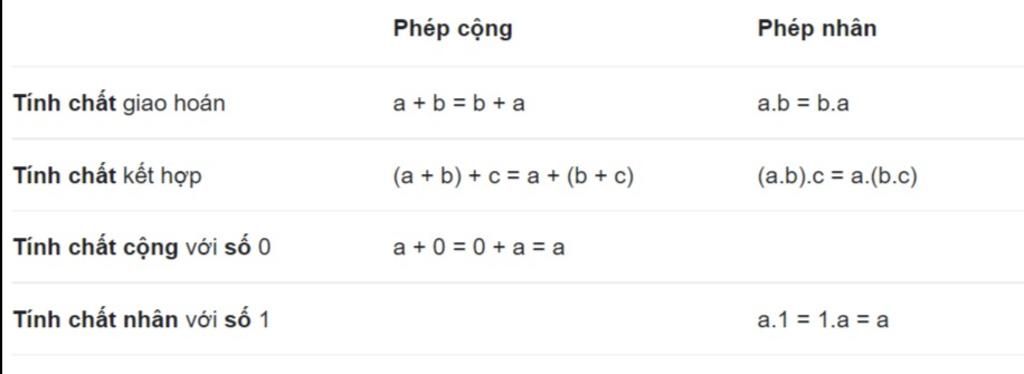Image resolution: width=1024 pixels, height=374 pixels.
Task: Click the formula a + b = b + a
Action: coord(459,104)
